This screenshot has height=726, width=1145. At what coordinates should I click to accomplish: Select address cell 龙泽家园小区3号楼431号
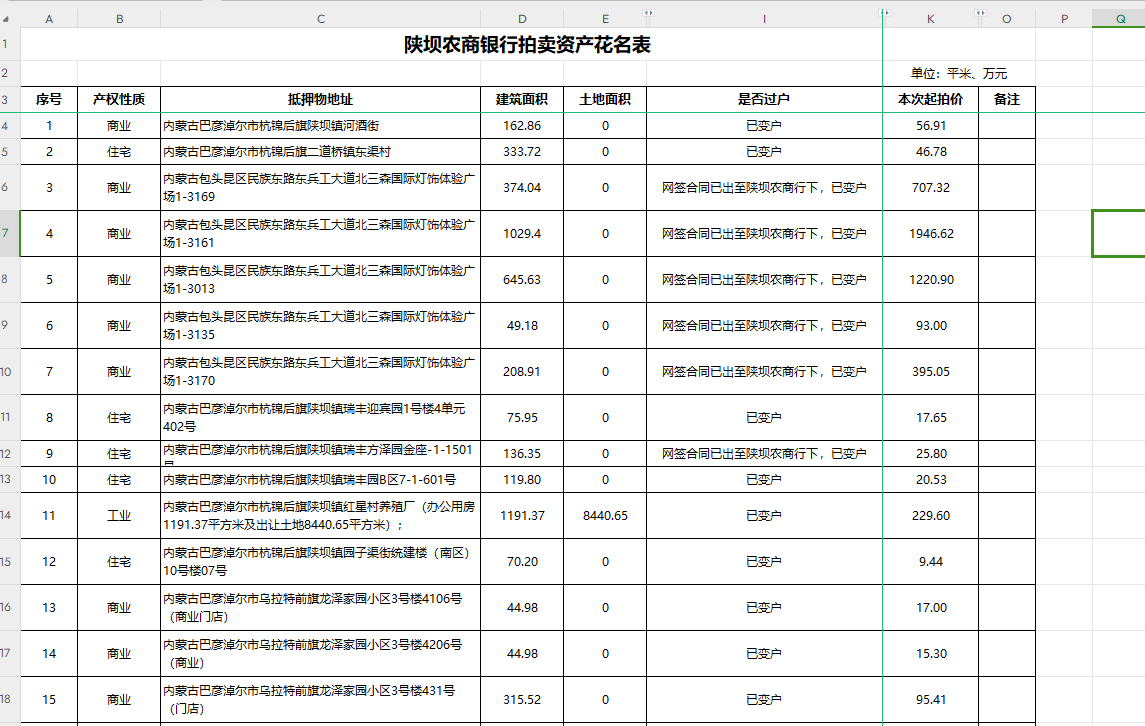click(321, 699)
